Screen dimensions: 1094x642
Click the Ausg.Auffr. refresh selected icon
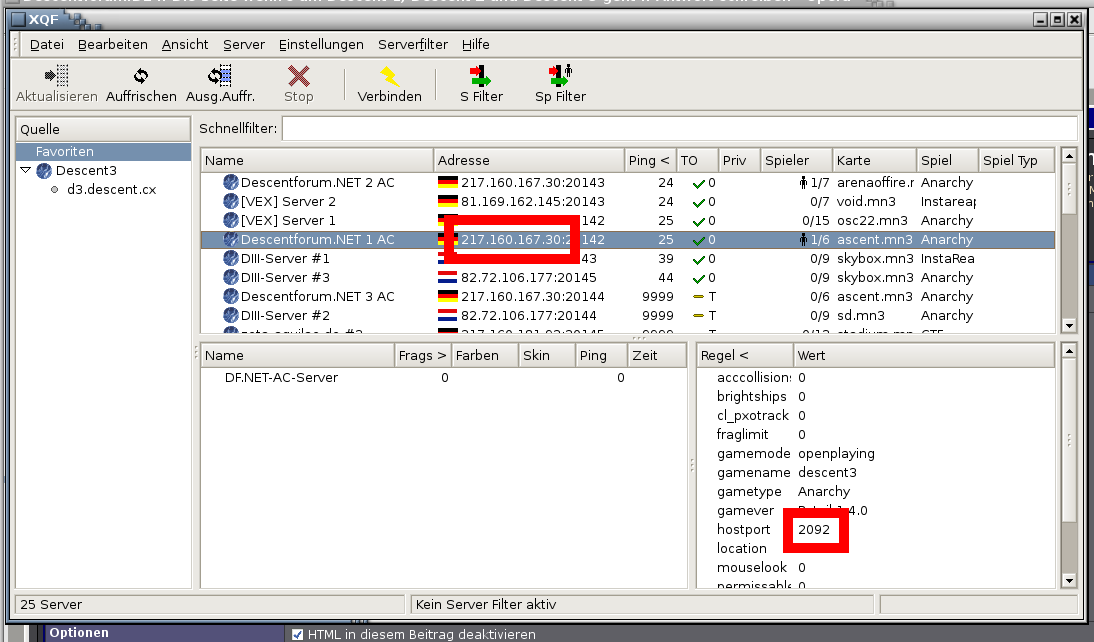coord(220,76)
